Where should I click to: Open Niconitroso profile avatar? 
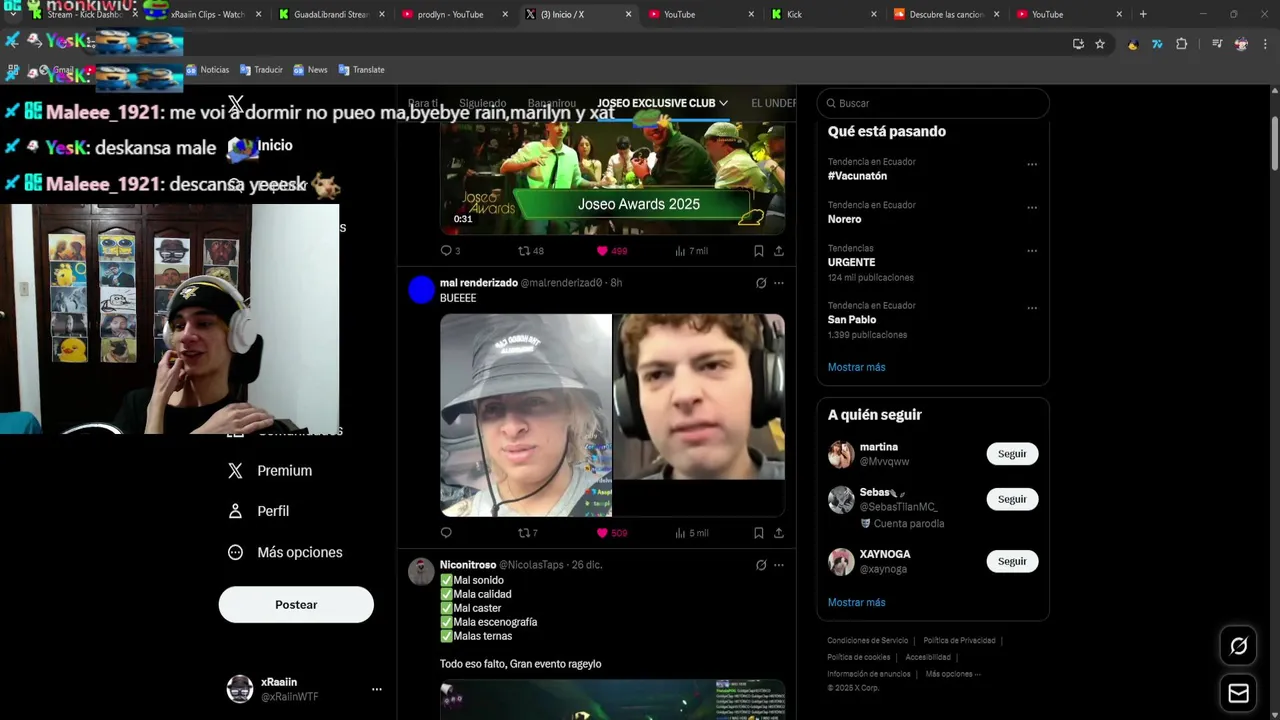click(x=422, y=572)
